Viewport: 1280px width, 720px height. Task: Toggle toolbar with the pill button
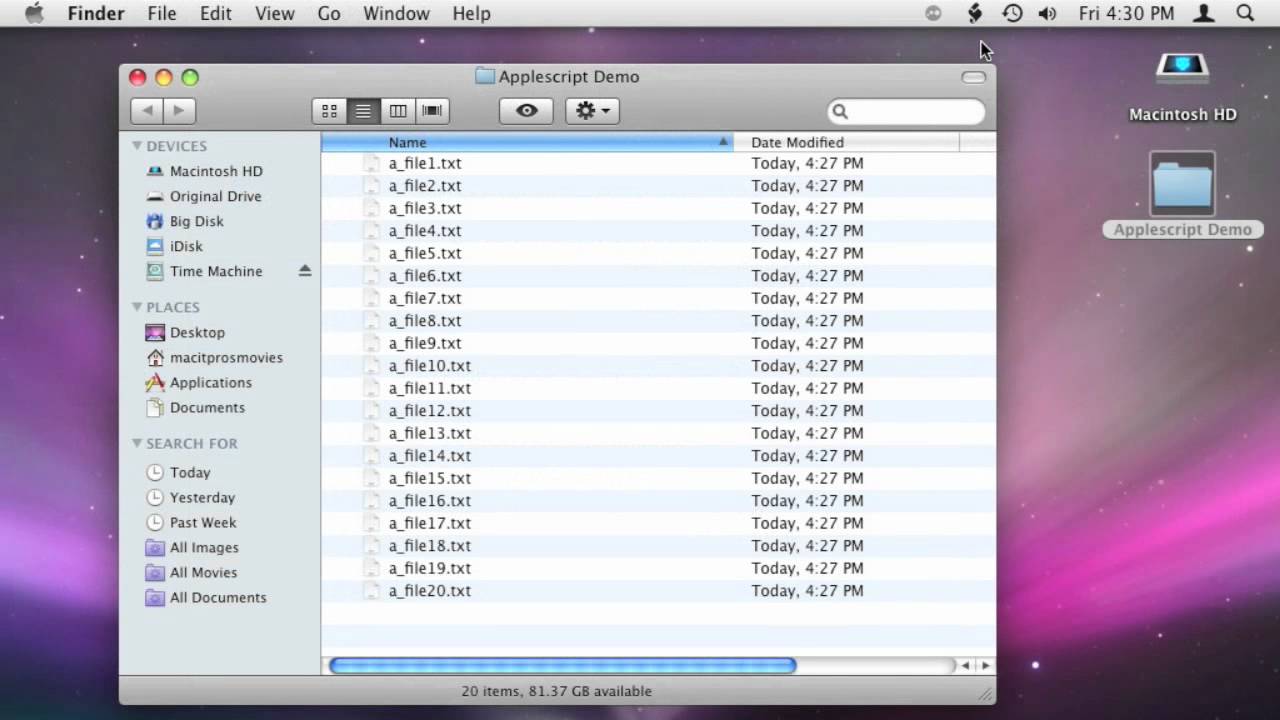[973, 77]
